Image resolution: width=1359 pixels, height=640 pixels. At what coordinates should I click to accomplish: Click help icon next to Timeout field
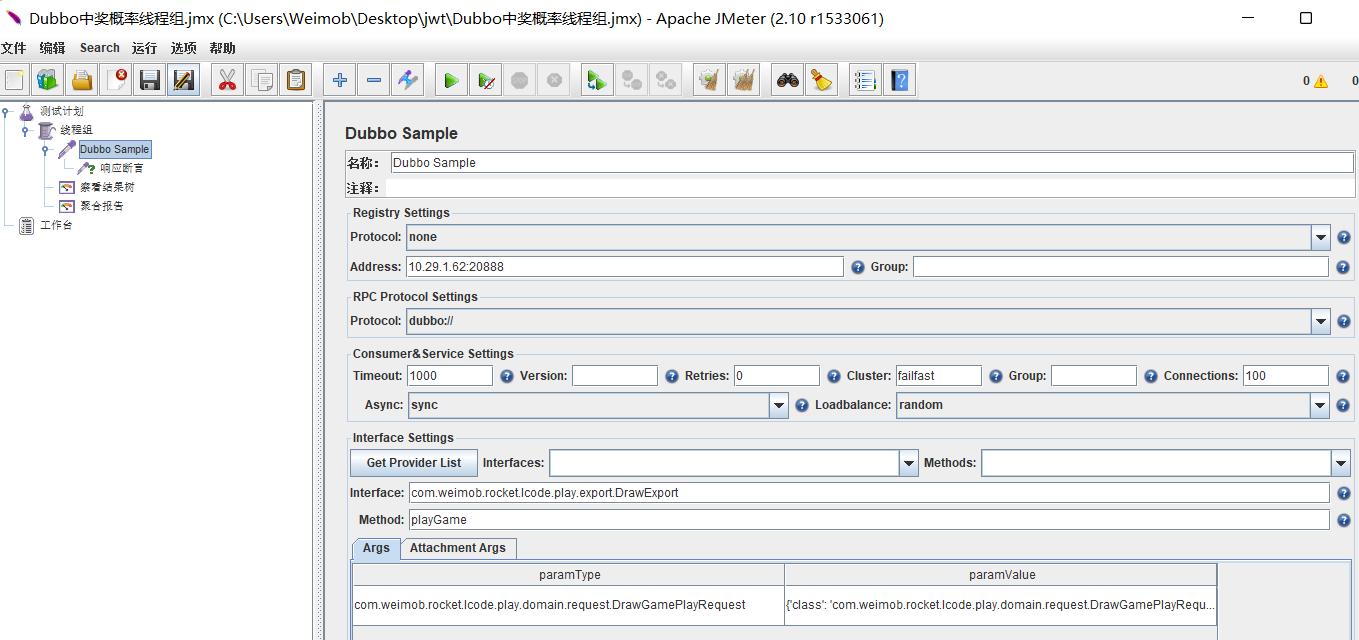click(507, 376)
